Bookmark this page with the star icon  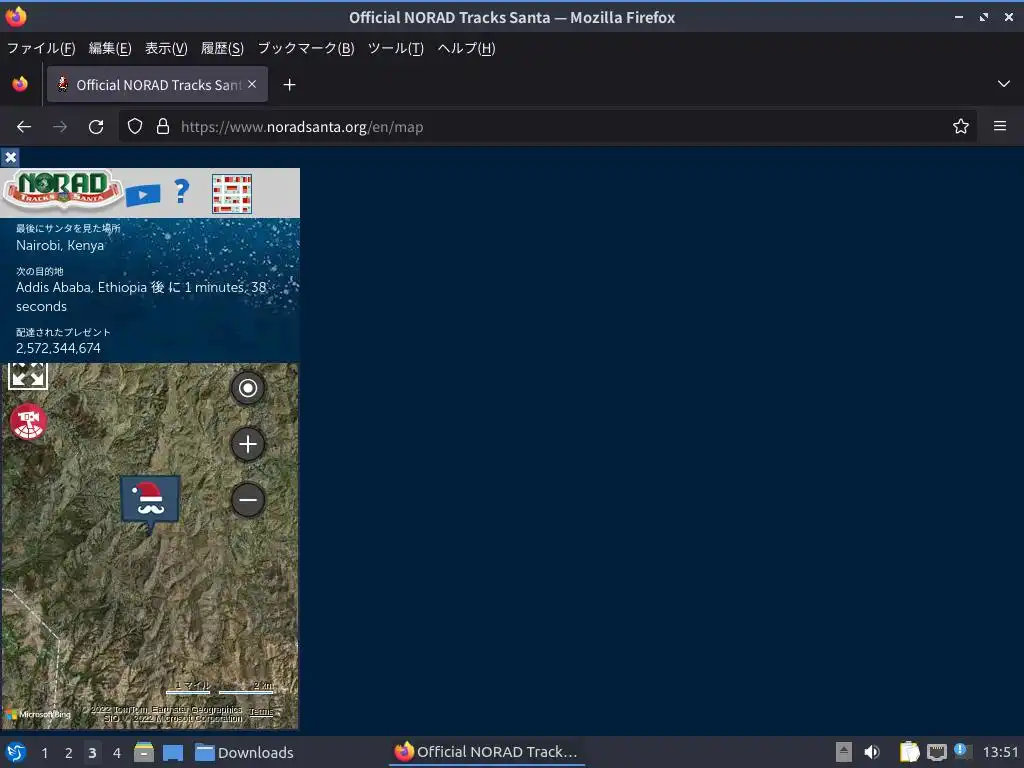(x=960, y=127)
